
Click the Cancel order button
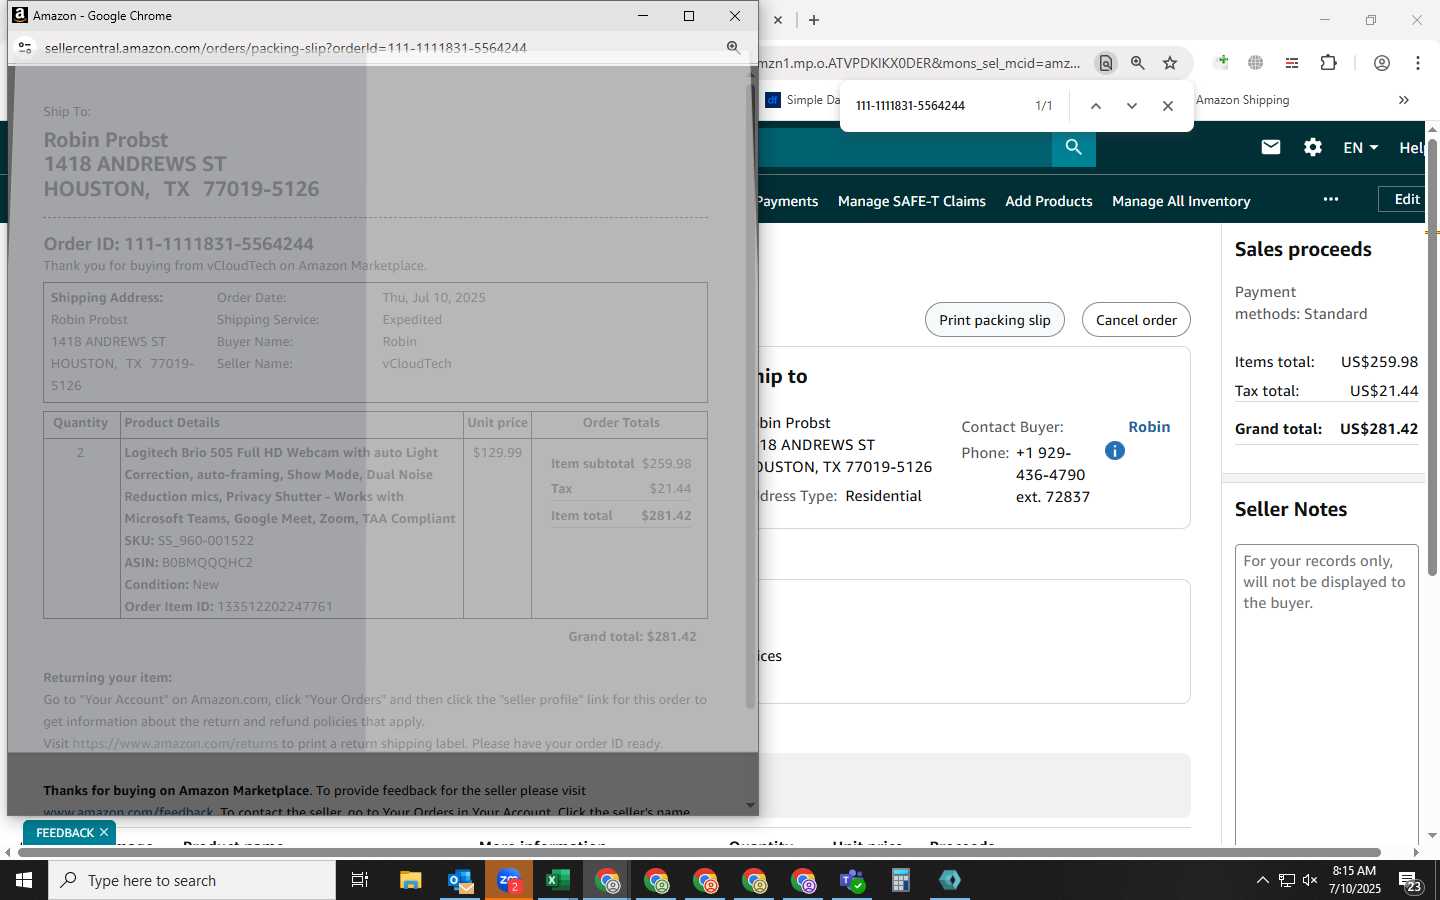tap(1136, 320)
